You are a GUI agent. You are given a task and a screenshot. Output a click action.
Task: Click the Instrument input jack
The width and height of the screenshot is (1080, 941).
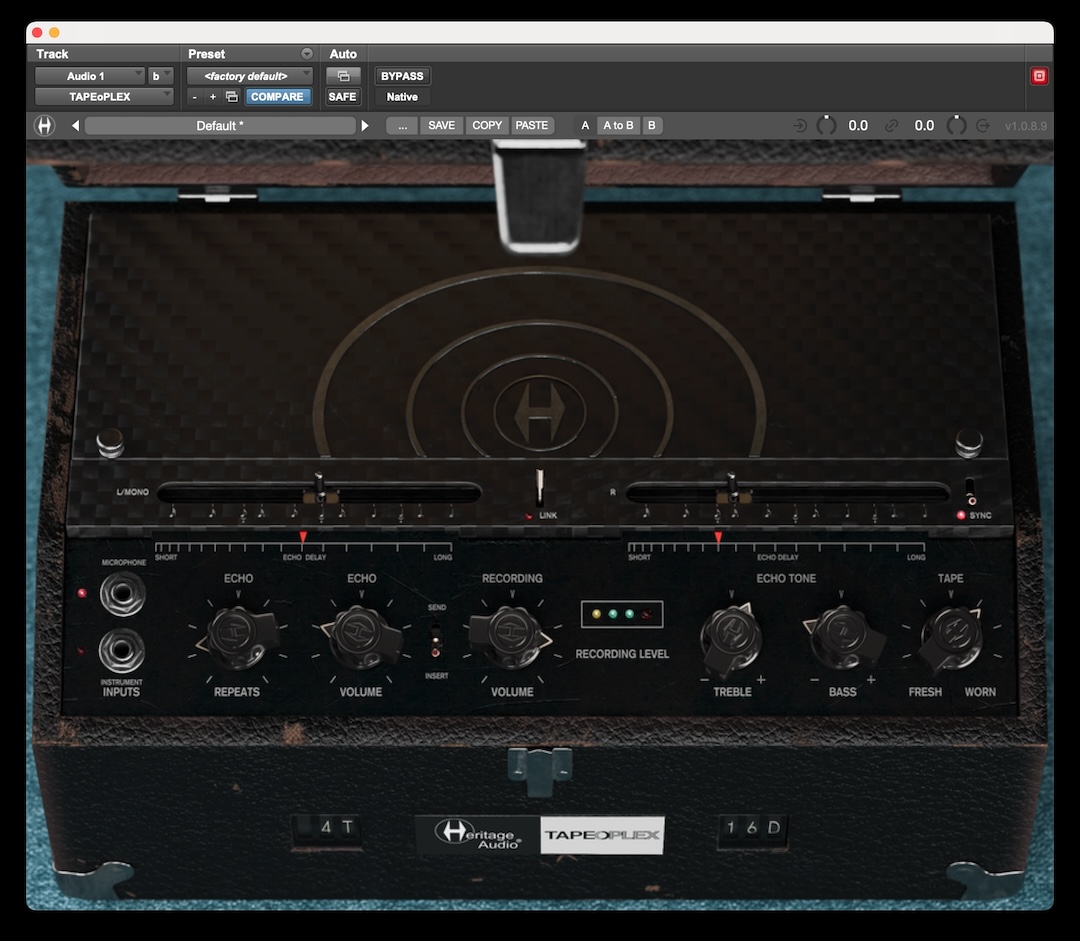tap(121, 650)
